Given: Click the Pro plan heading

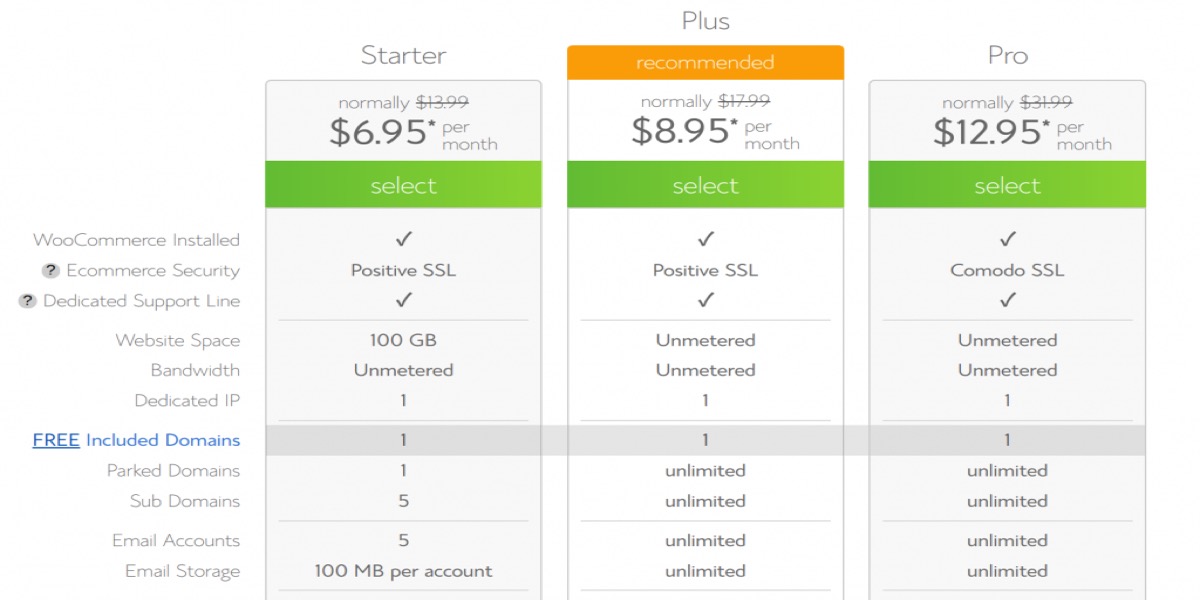Looking at the screenshot, I should tap(1007, 55).
